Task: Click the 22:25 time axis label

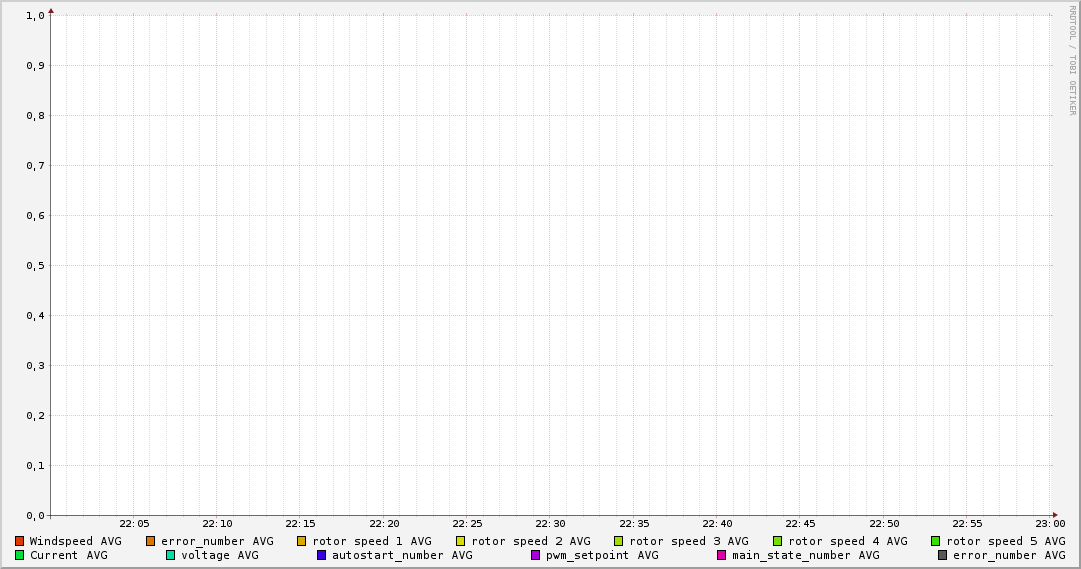Action: 467,524
